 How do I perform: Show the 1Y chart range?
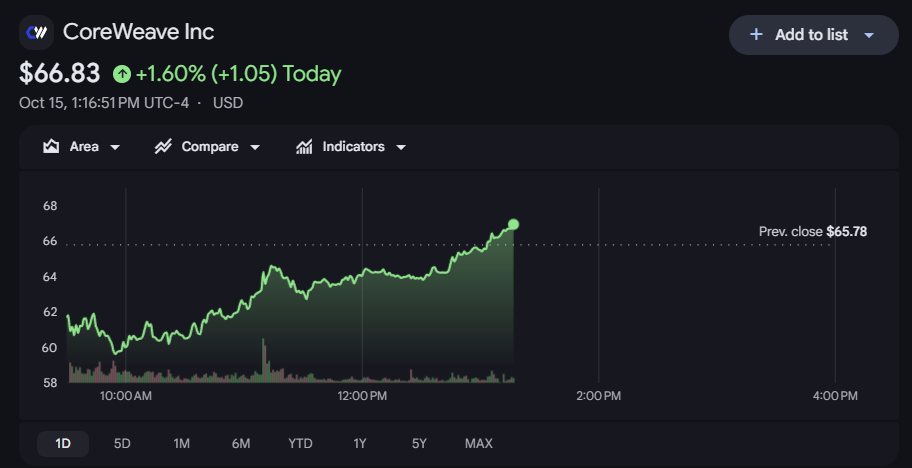coord(359,444)
